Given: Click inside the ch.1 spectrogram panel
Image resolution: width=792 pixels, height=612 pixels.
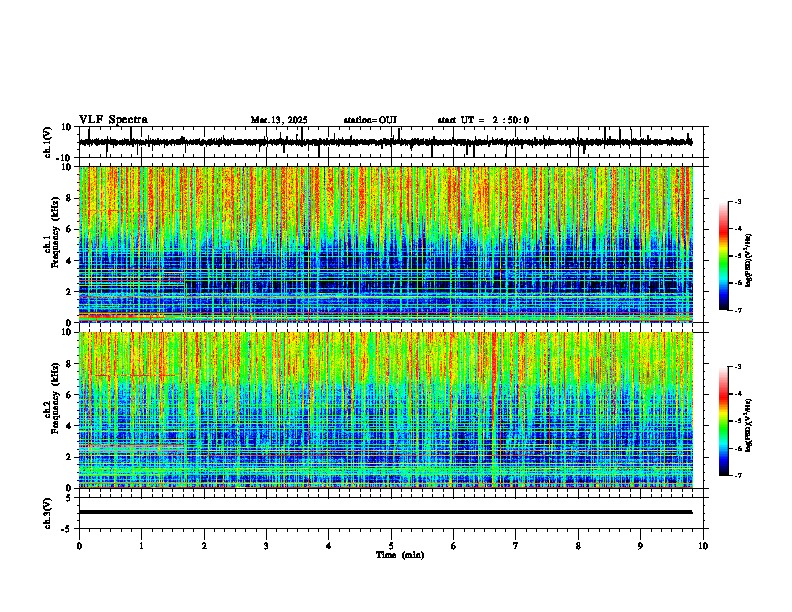Looking at the screenshot, I should pyautogui.click(x=385, y=244).
